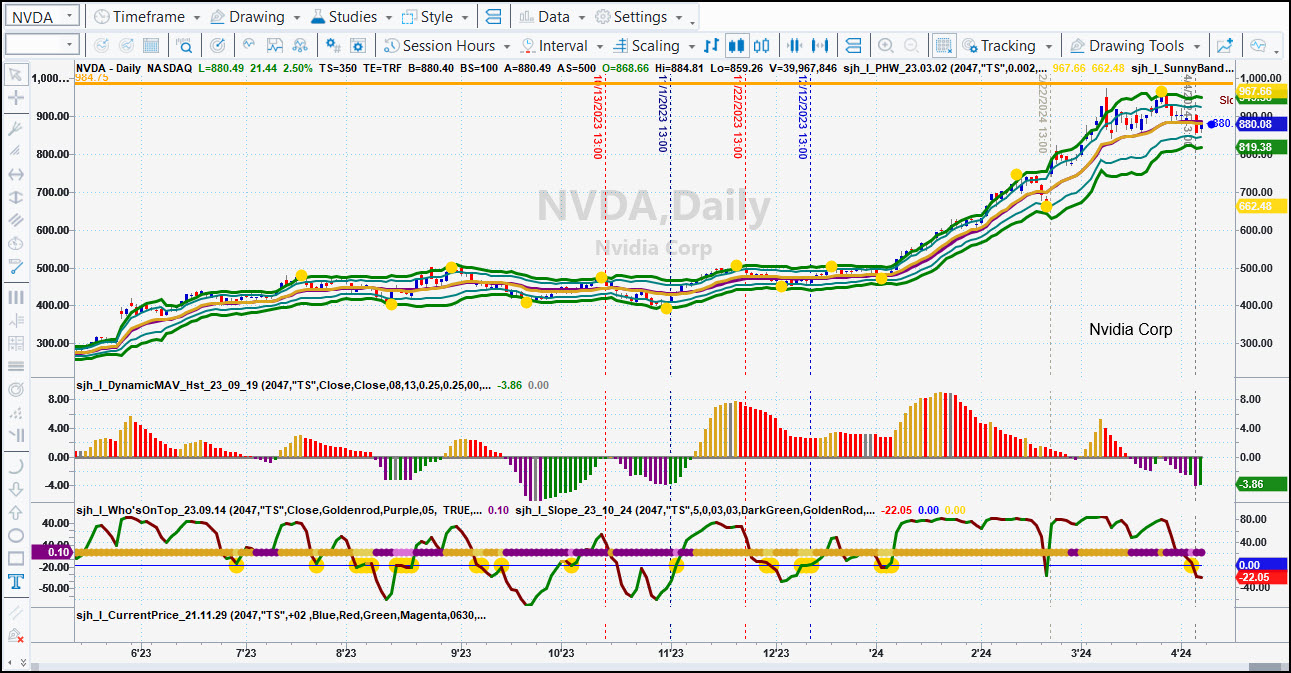
Task: Select the pointer arrow tool in the left drawing toolbar
Action: click(16, 74)
